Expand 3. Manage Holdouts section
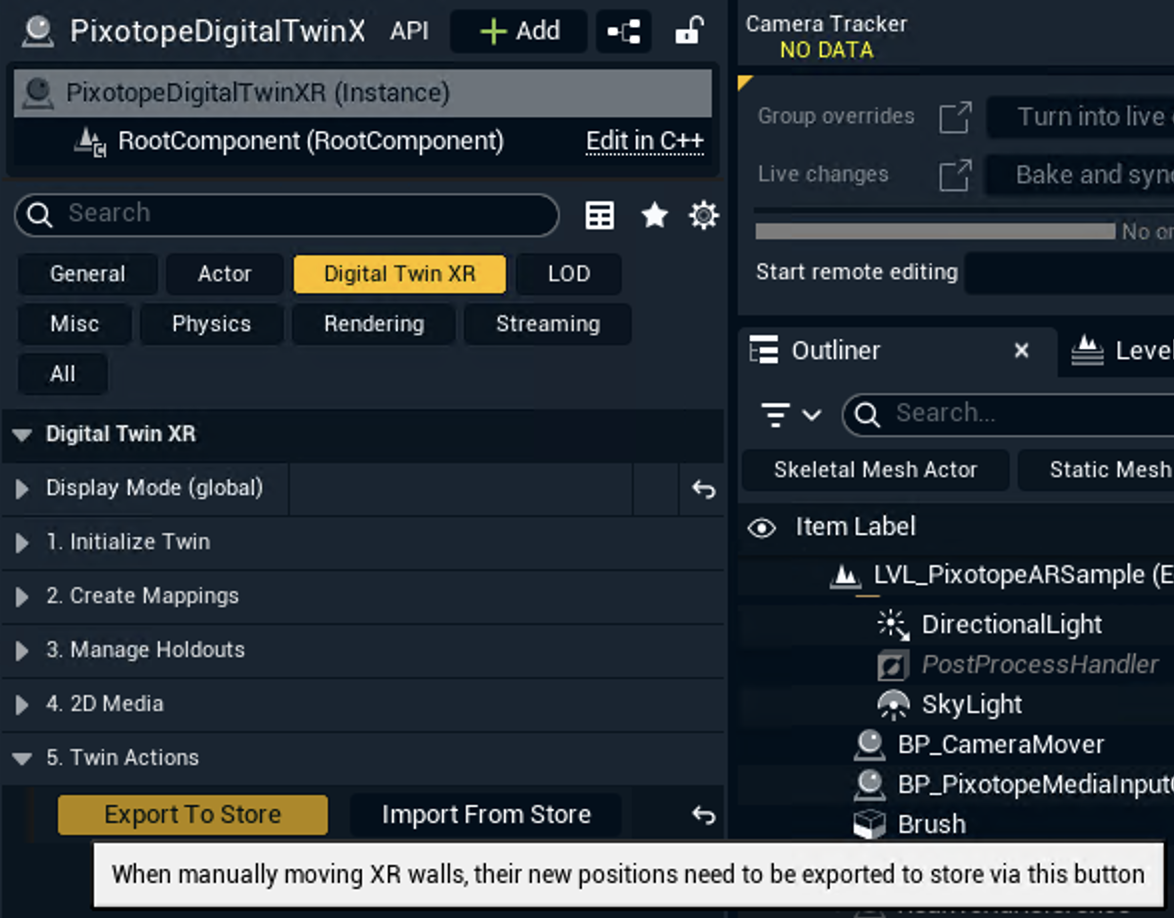 pos(22,651)
